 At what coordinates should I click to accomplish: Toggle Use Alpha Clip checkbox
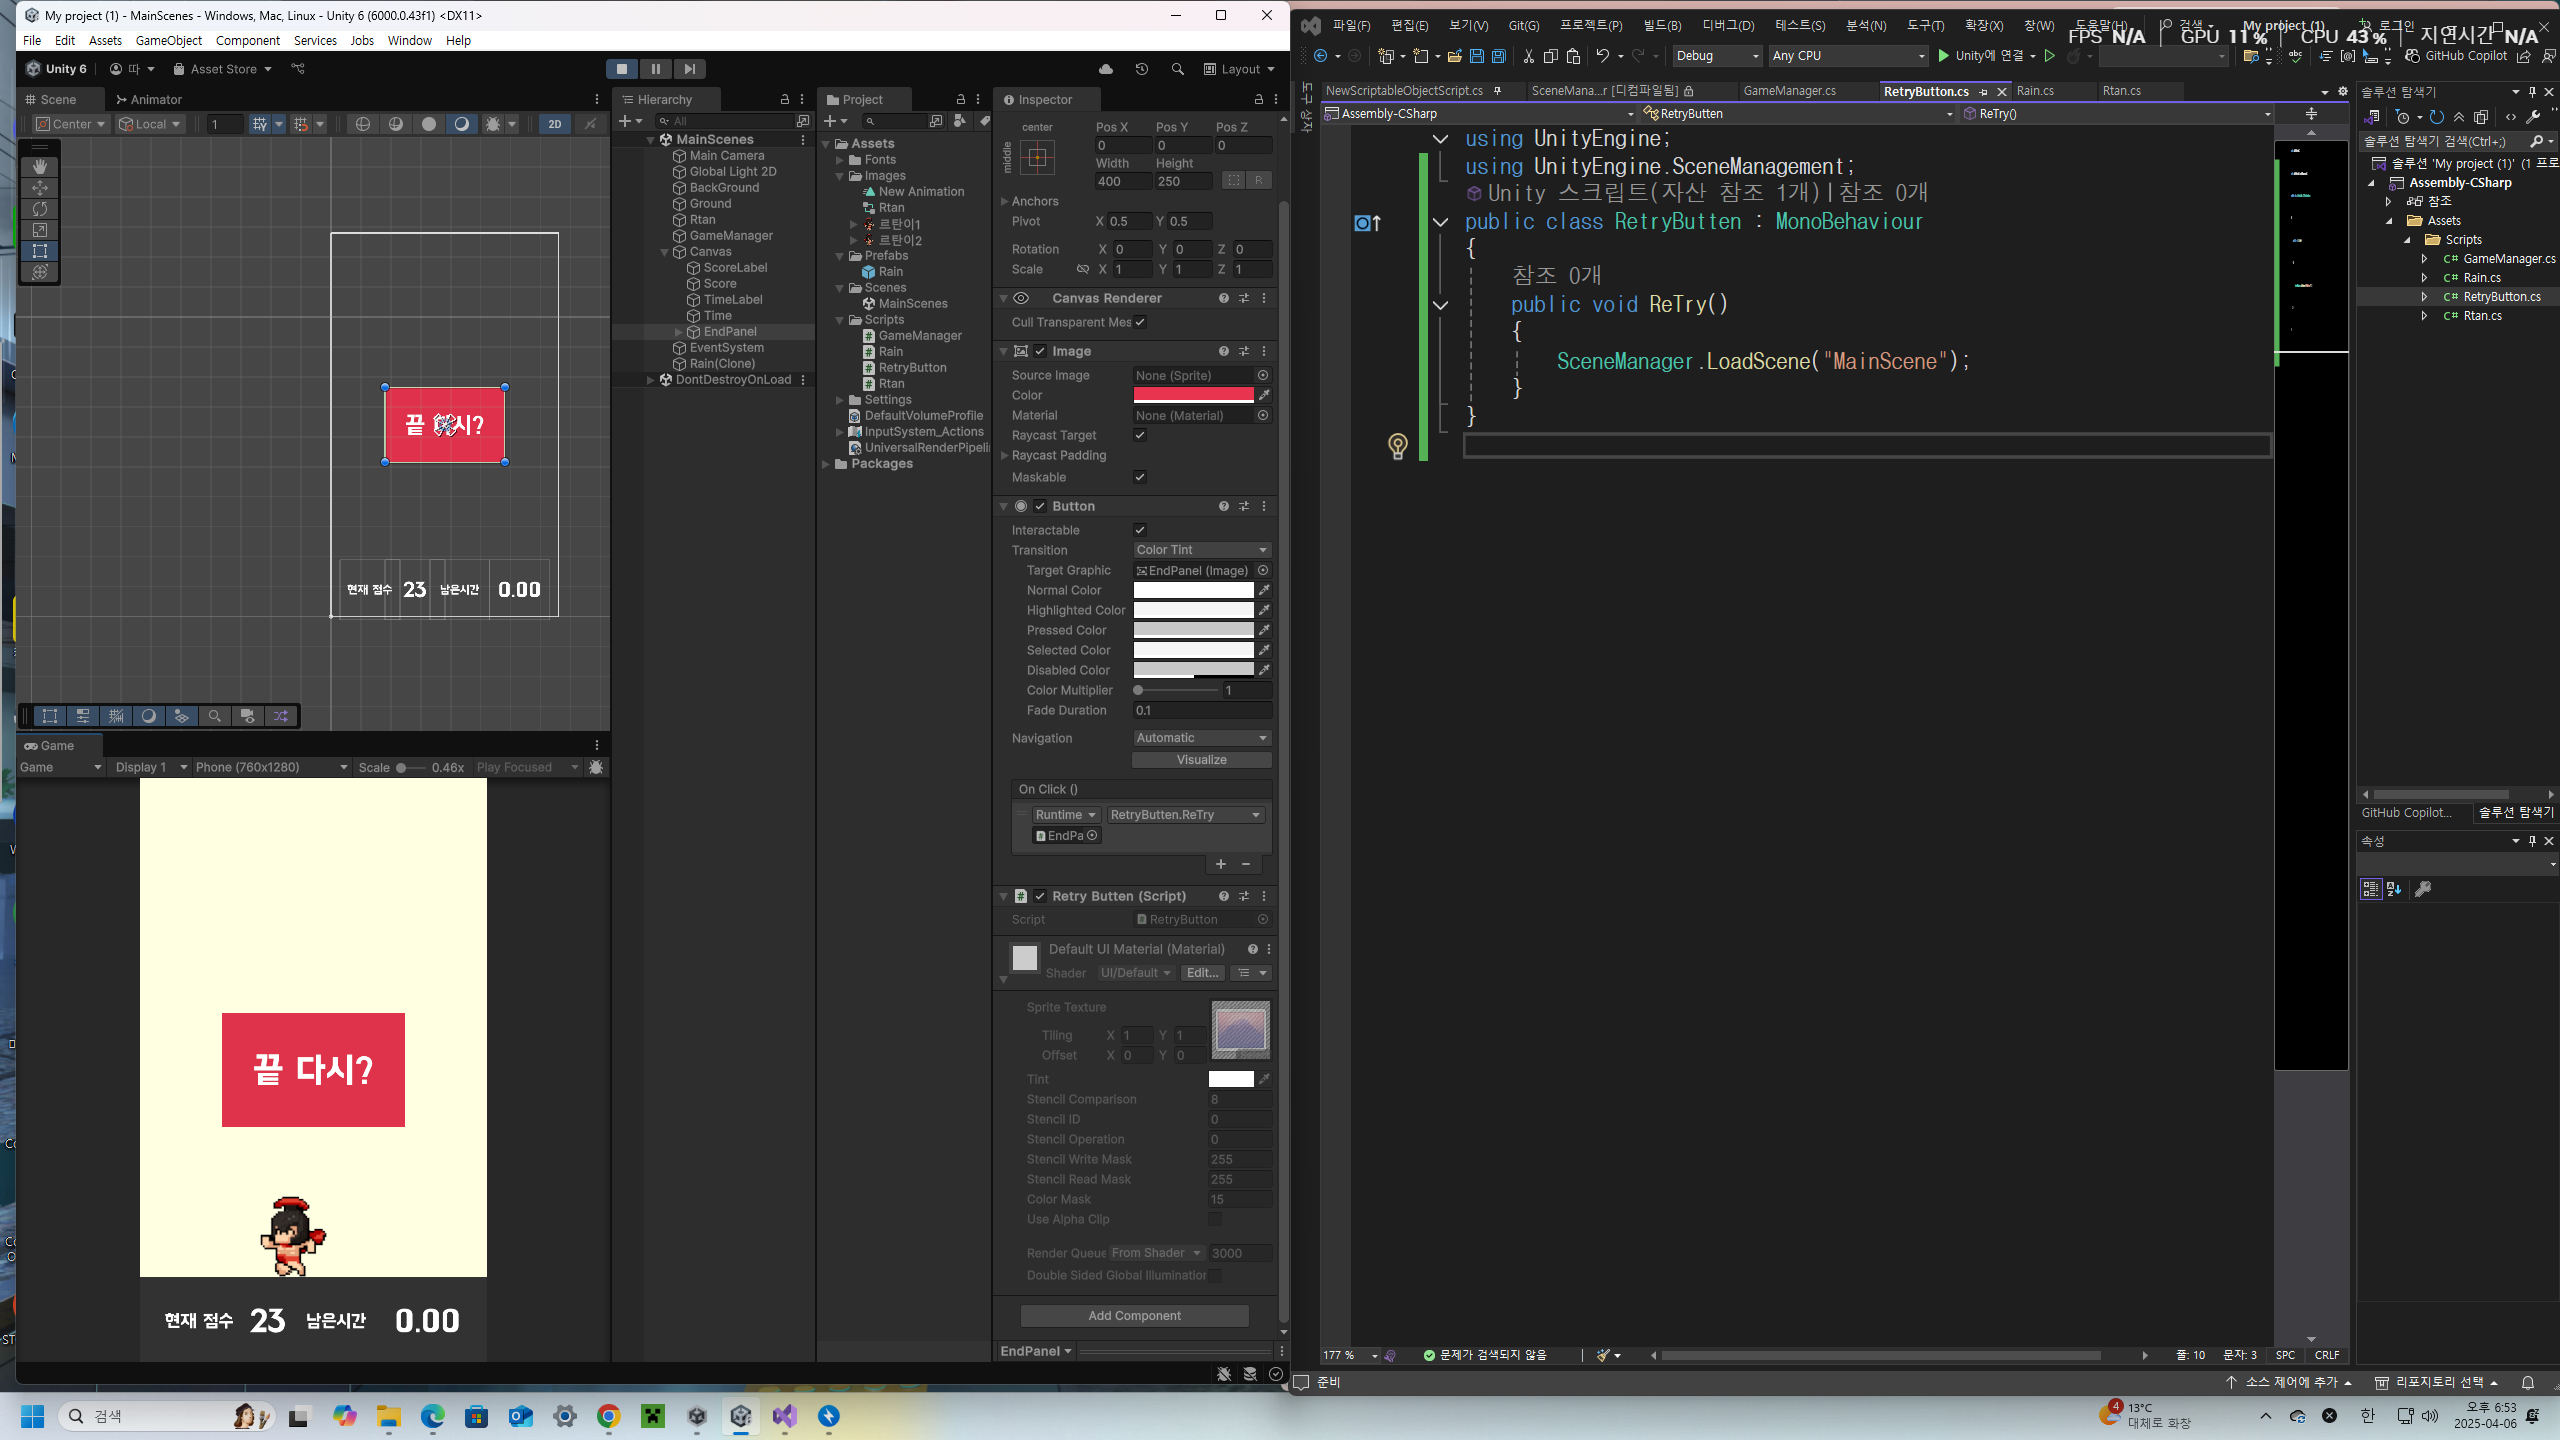tap(1215, 1219)
